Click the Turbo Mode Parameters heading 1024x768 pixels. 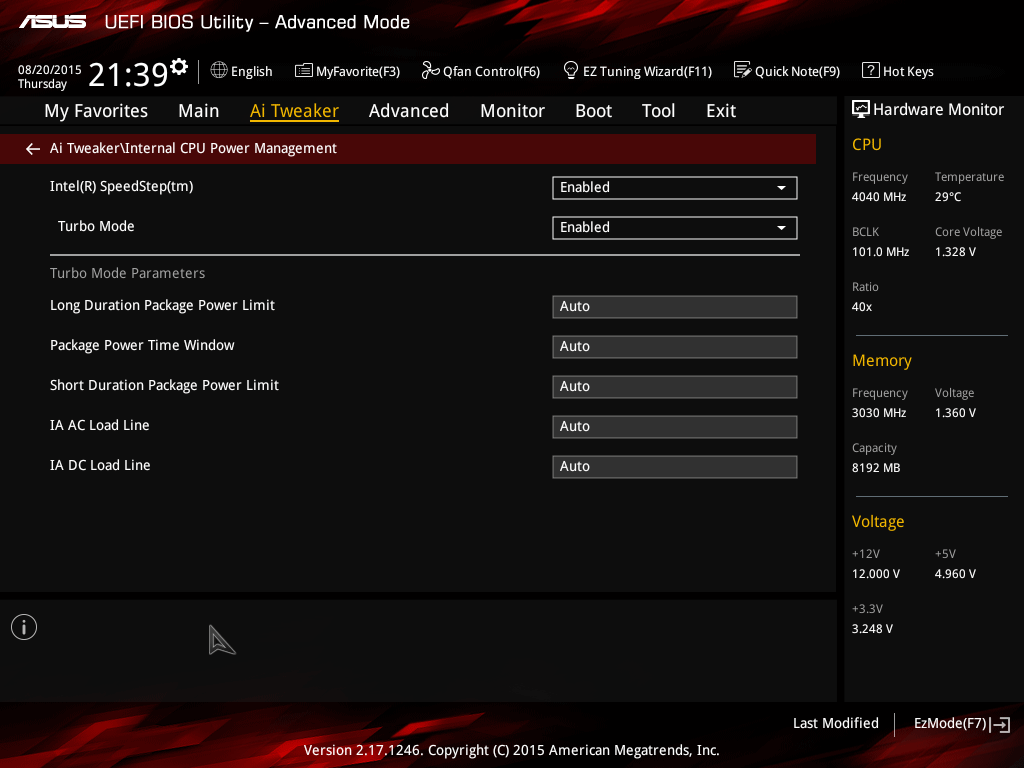tap(127, 273)
